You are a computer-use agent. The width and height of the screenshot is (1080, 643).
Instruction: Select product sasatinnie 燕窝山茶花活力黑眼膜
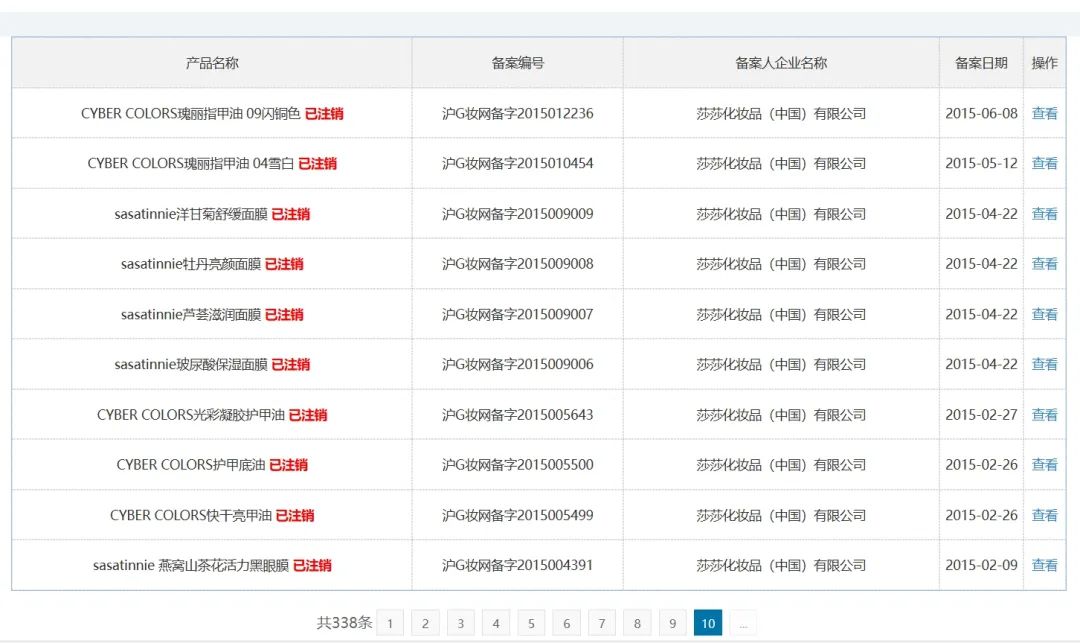coord(191,565)
